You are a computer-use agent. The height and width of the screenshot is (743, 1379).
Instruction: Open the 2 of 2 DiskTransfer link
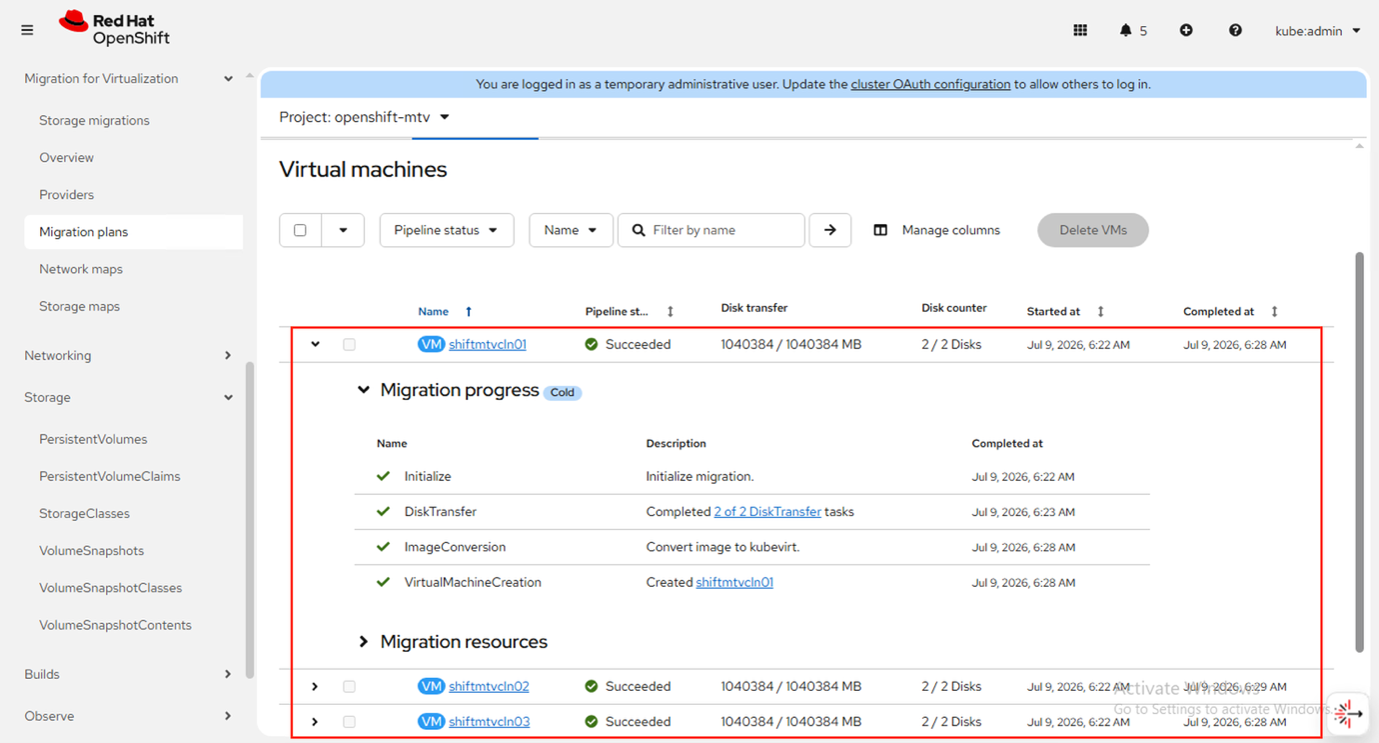[767, 511]
